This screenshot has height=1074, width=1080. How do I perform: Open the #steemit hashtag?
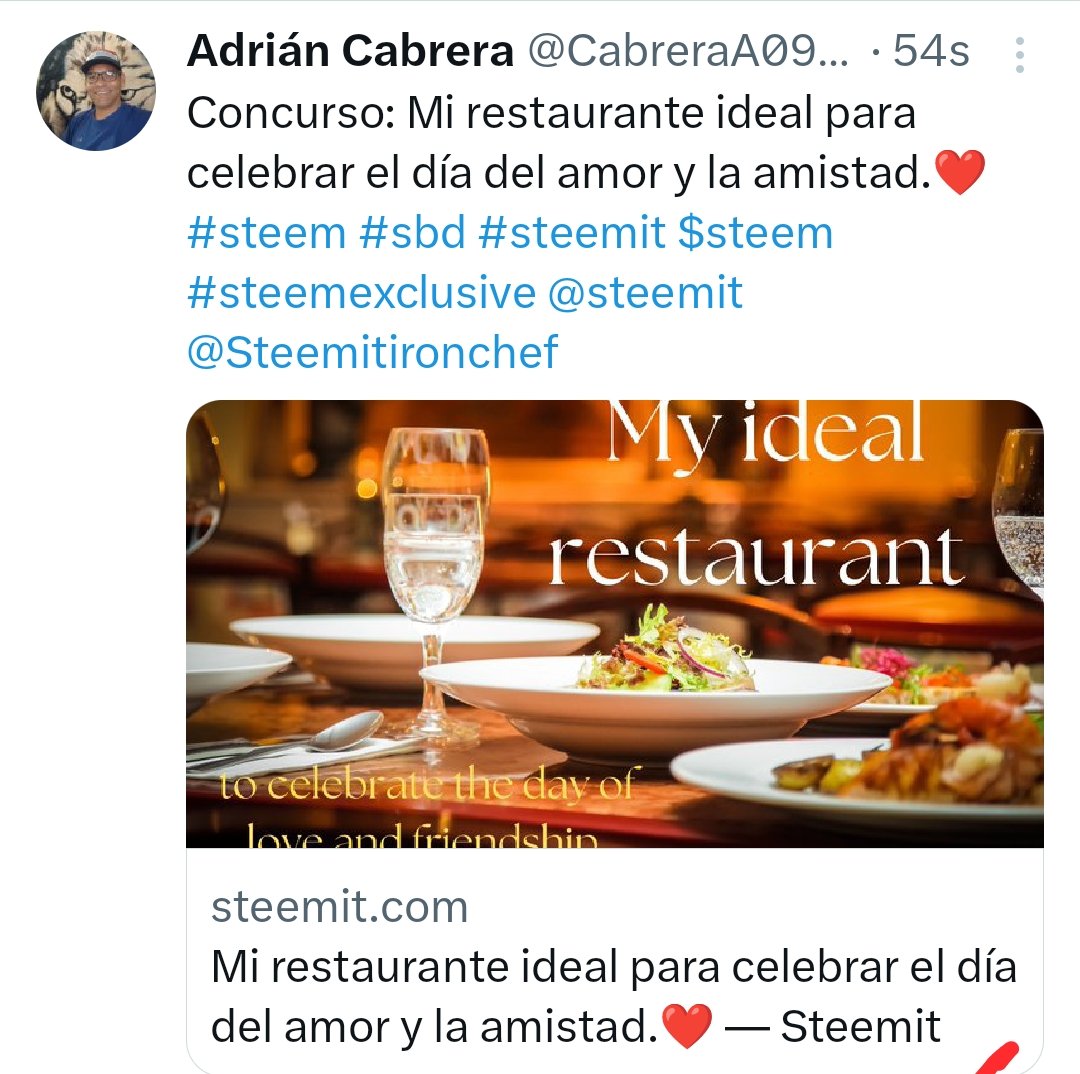point(572,233)
